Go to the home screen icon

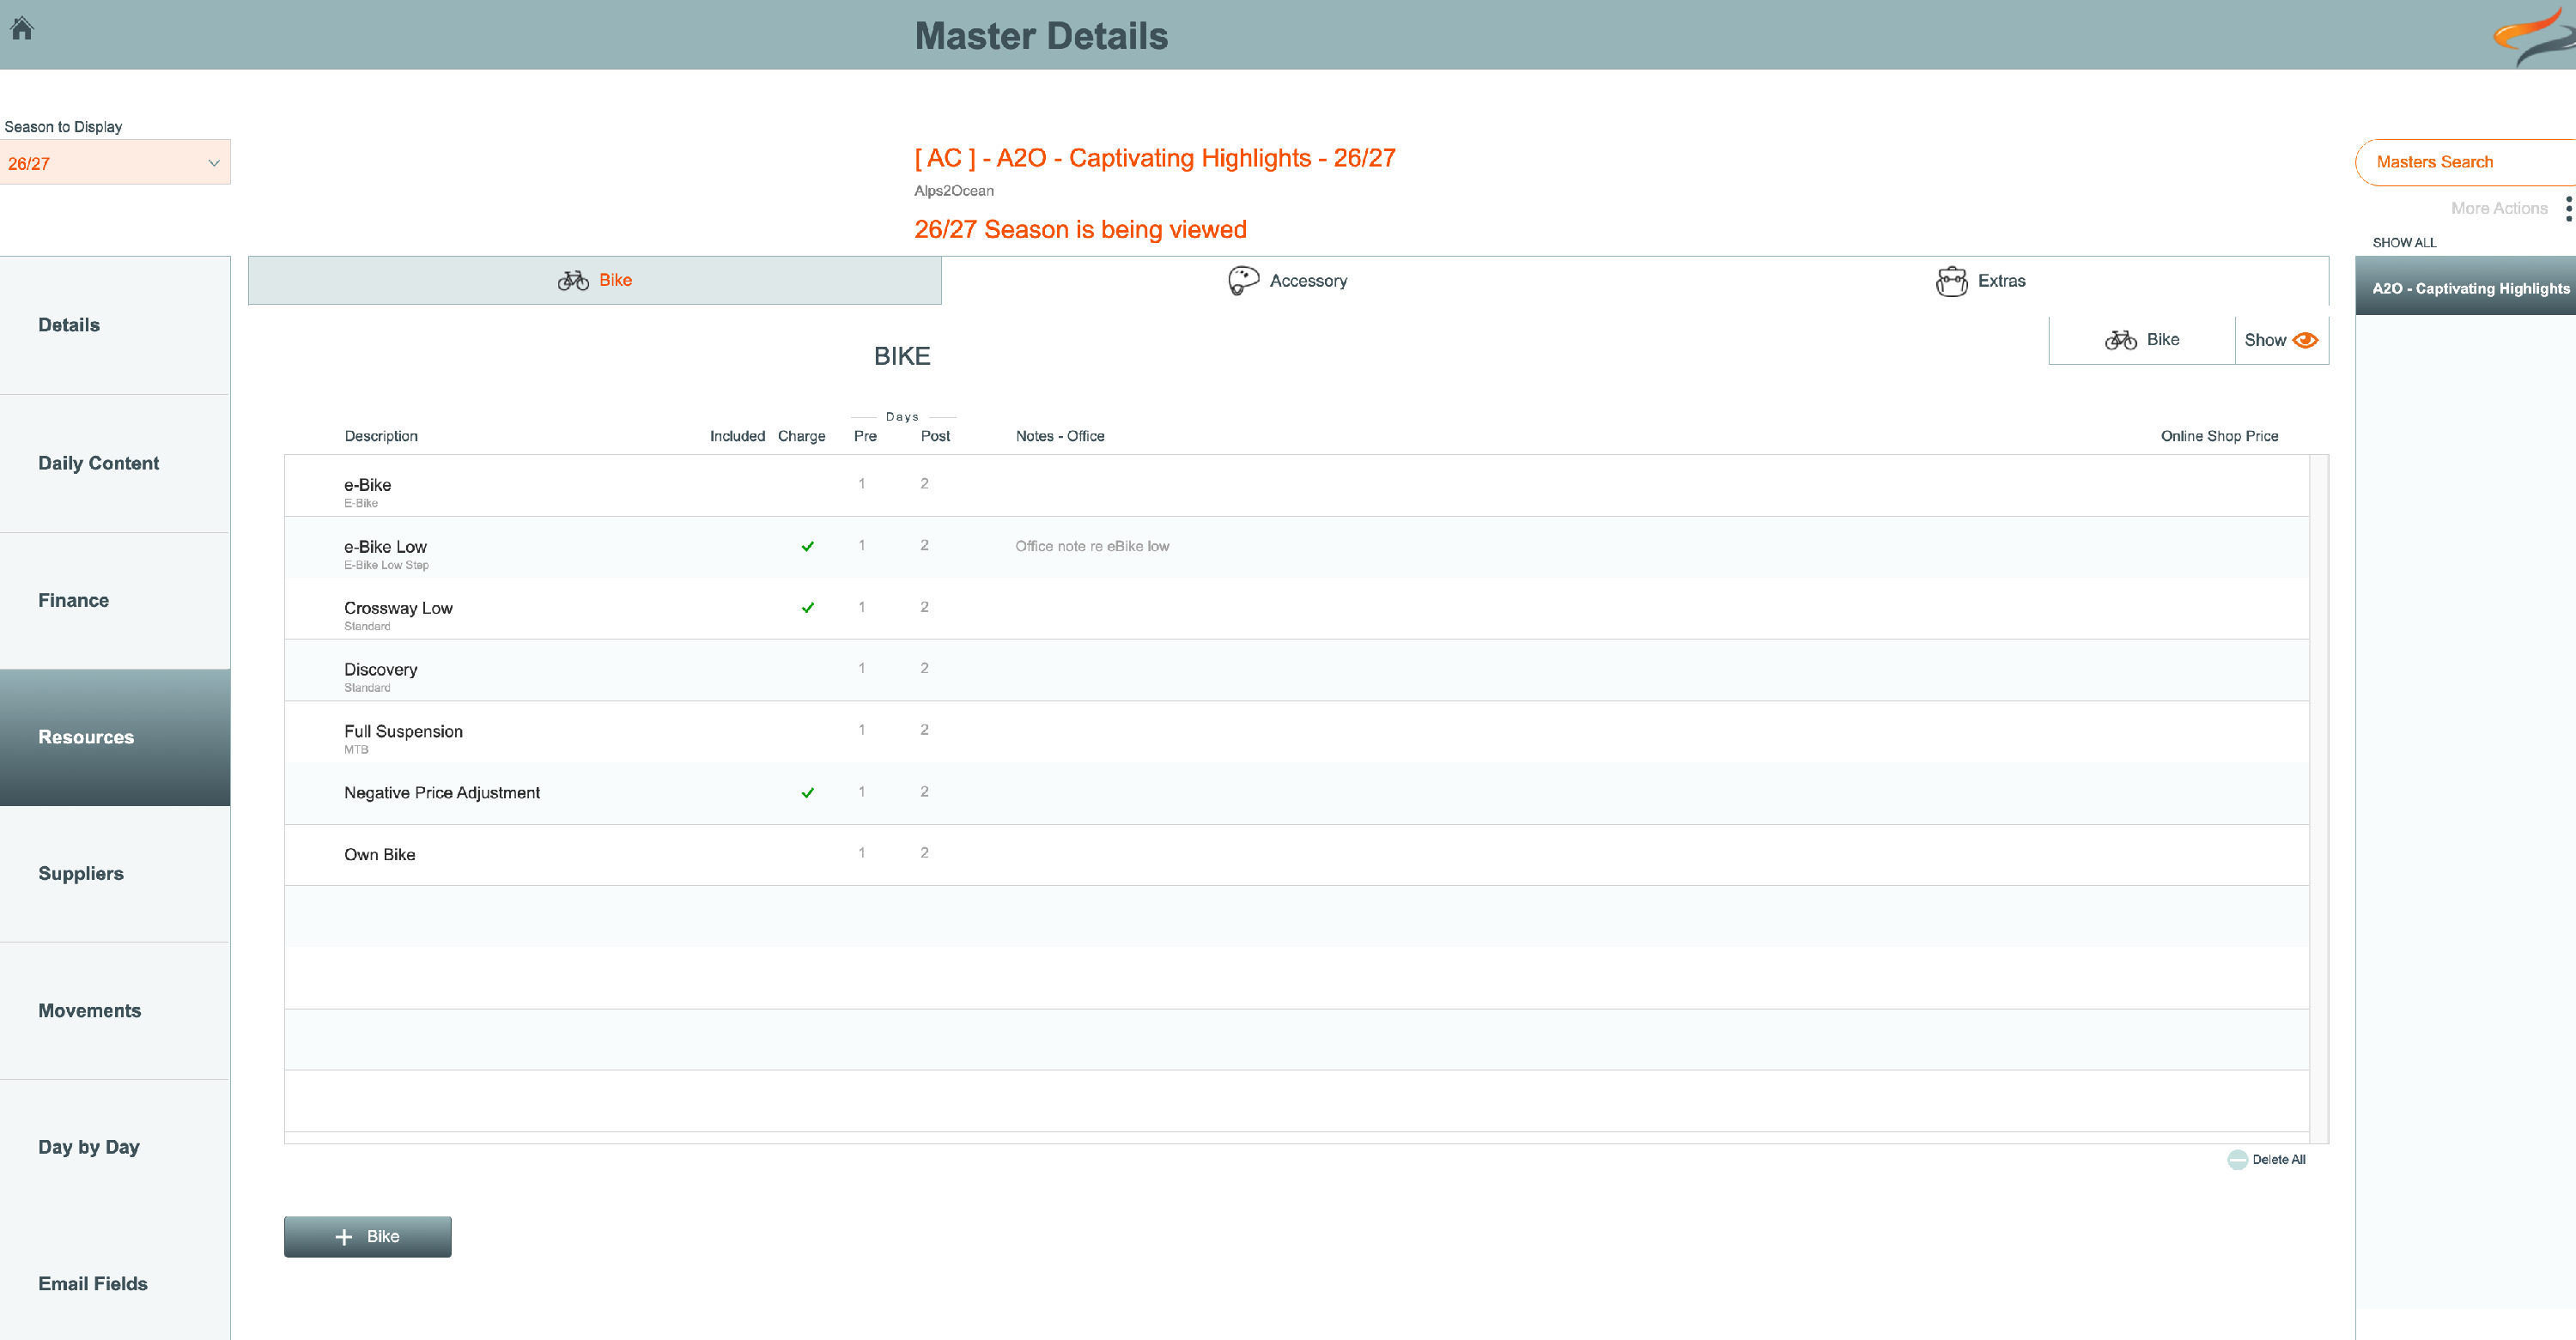point(22,28)
